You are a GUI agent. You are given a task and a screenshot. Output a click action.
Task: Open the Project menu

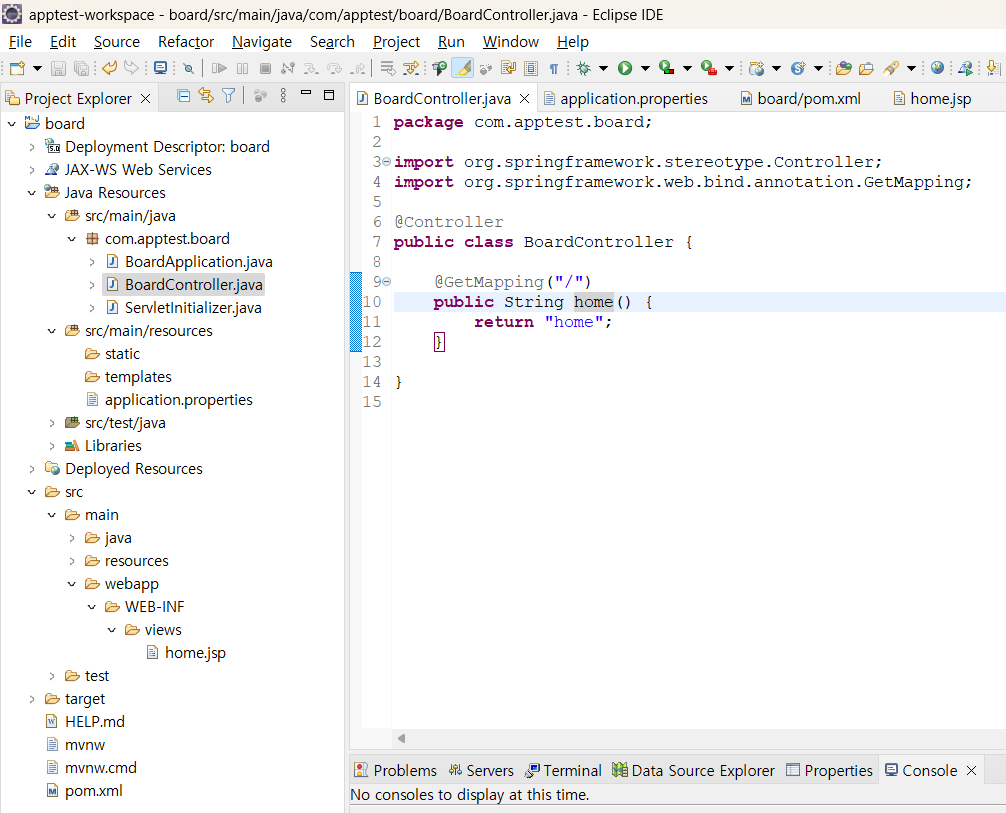[x=396, y=42]
